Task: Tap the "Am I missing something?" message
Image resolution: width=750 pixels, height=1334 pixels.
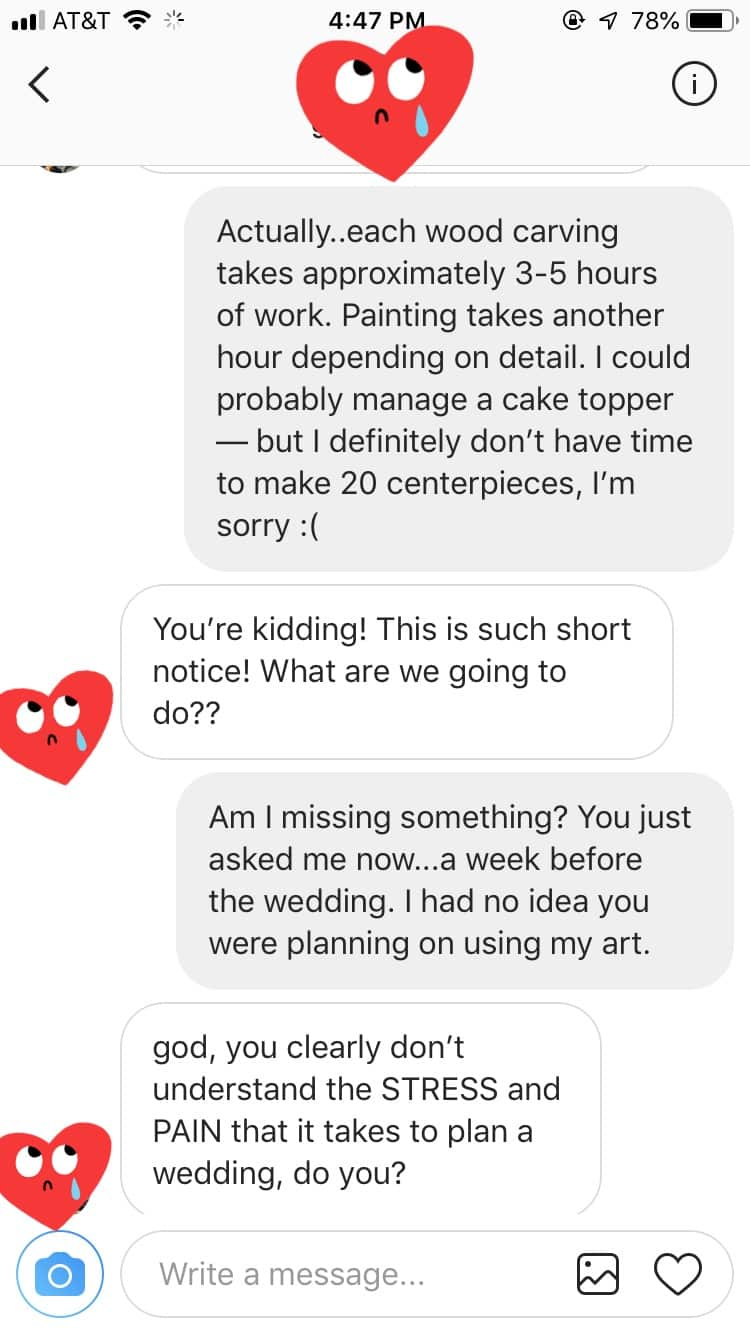Action: pos(454,880)
